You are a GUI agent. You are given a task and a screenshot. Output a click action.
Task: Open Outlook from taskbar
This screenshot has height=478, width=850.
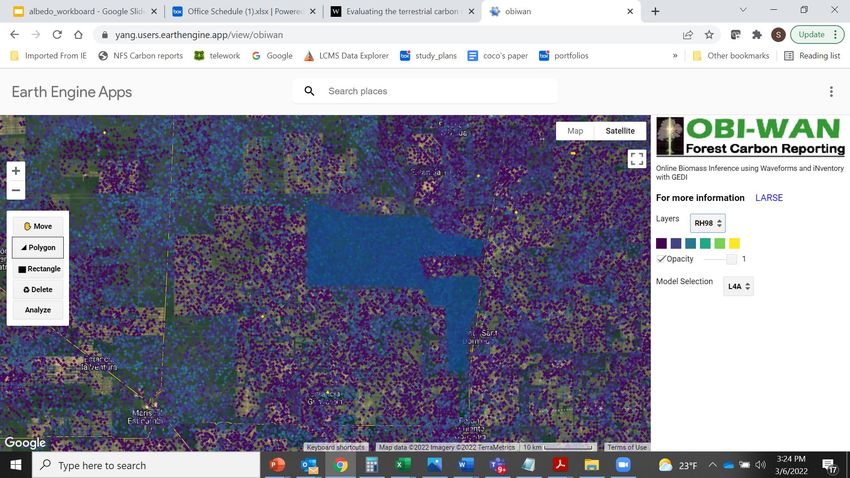pos(309,465)
